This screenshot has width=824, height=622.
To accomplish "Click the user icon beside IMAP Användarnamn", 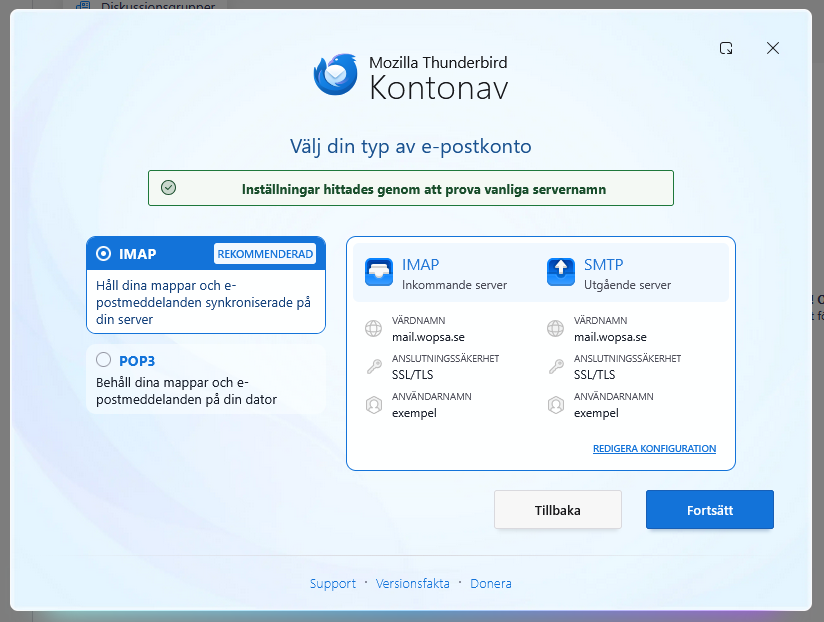I will tap(374, 405).
